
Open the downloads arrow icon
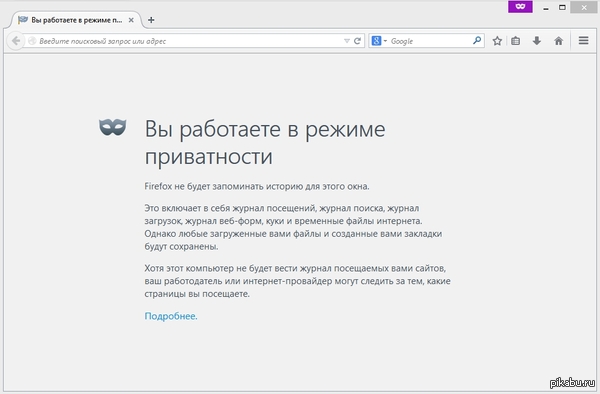(x=537, y=41)
